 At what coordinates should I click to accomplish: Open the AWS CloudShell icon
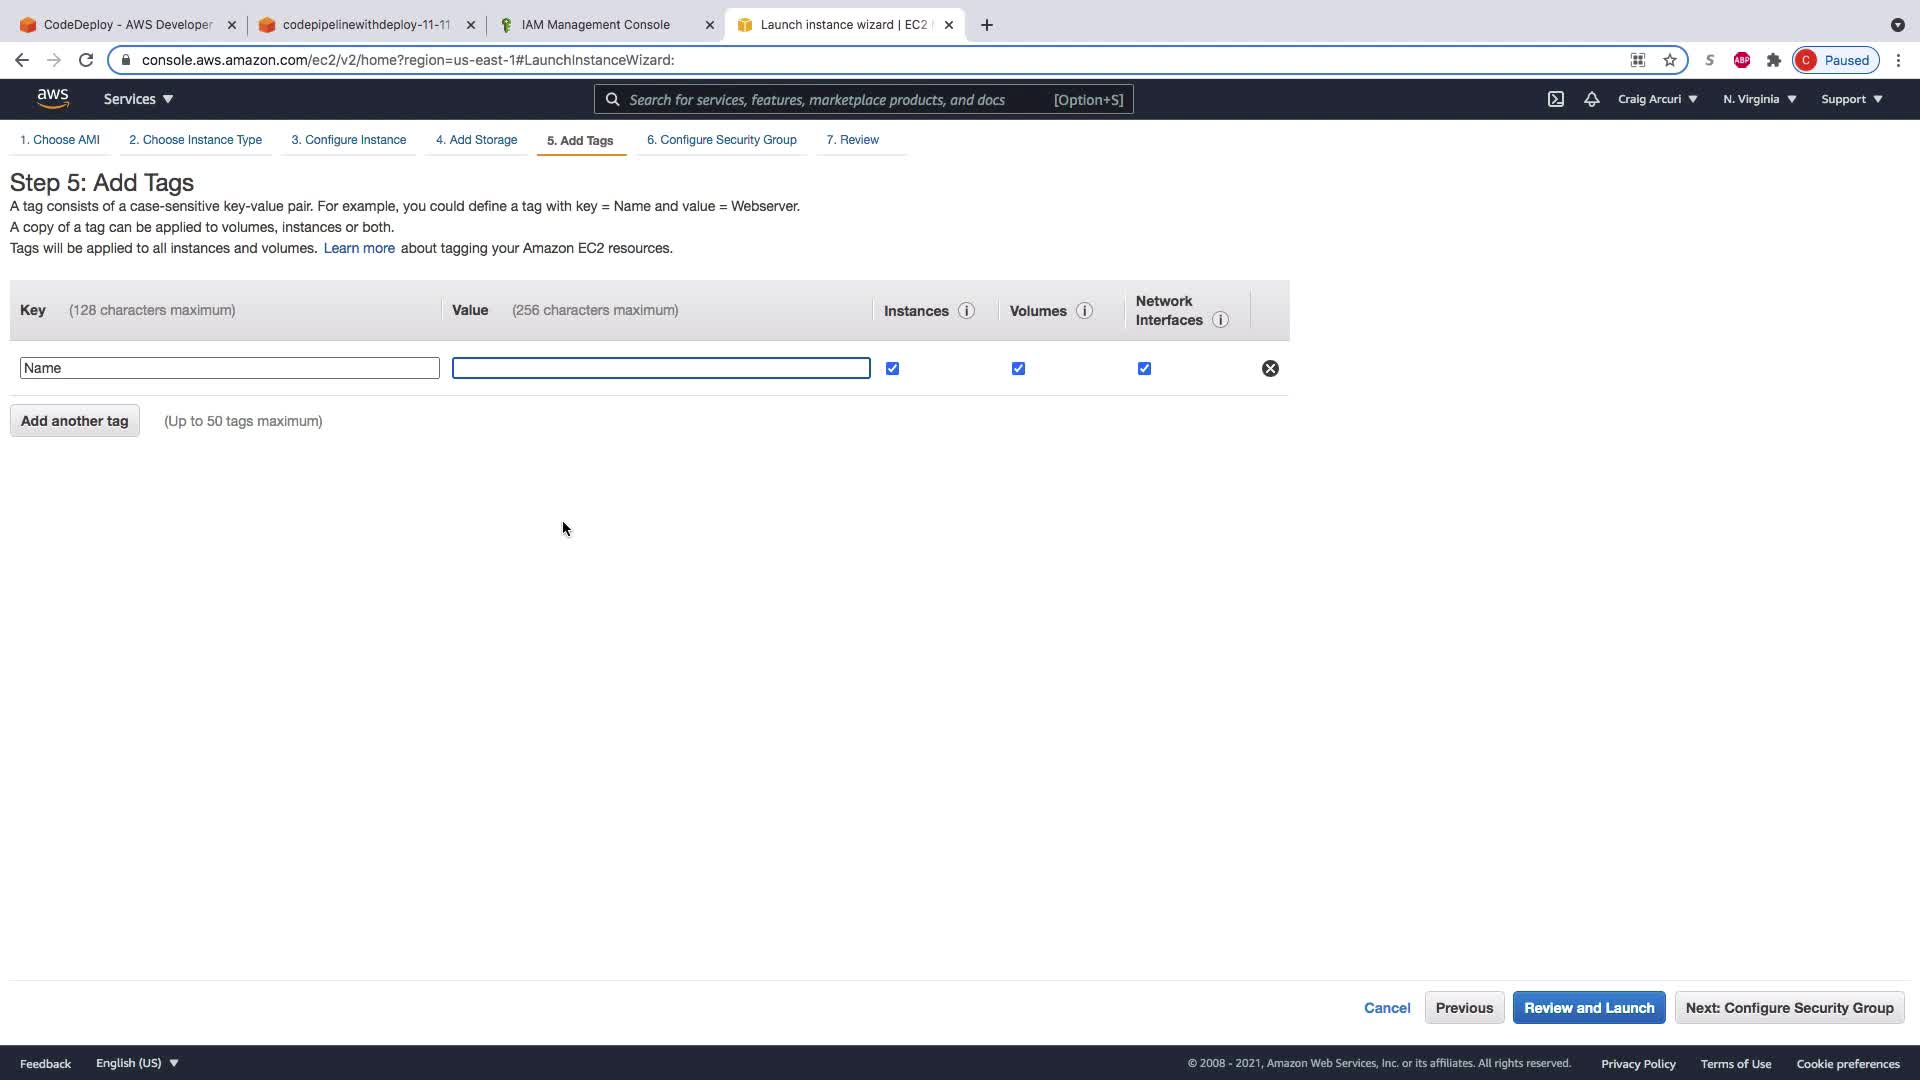[x=1556, y=99]
